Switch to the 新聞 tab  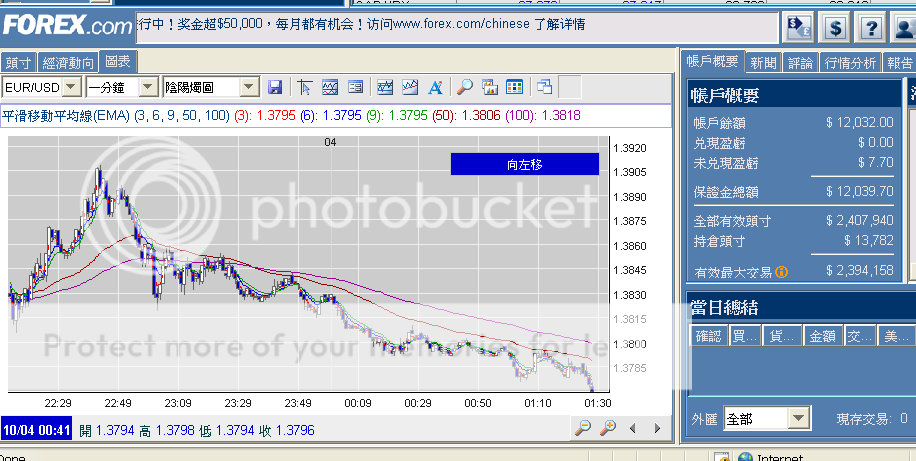763,62
